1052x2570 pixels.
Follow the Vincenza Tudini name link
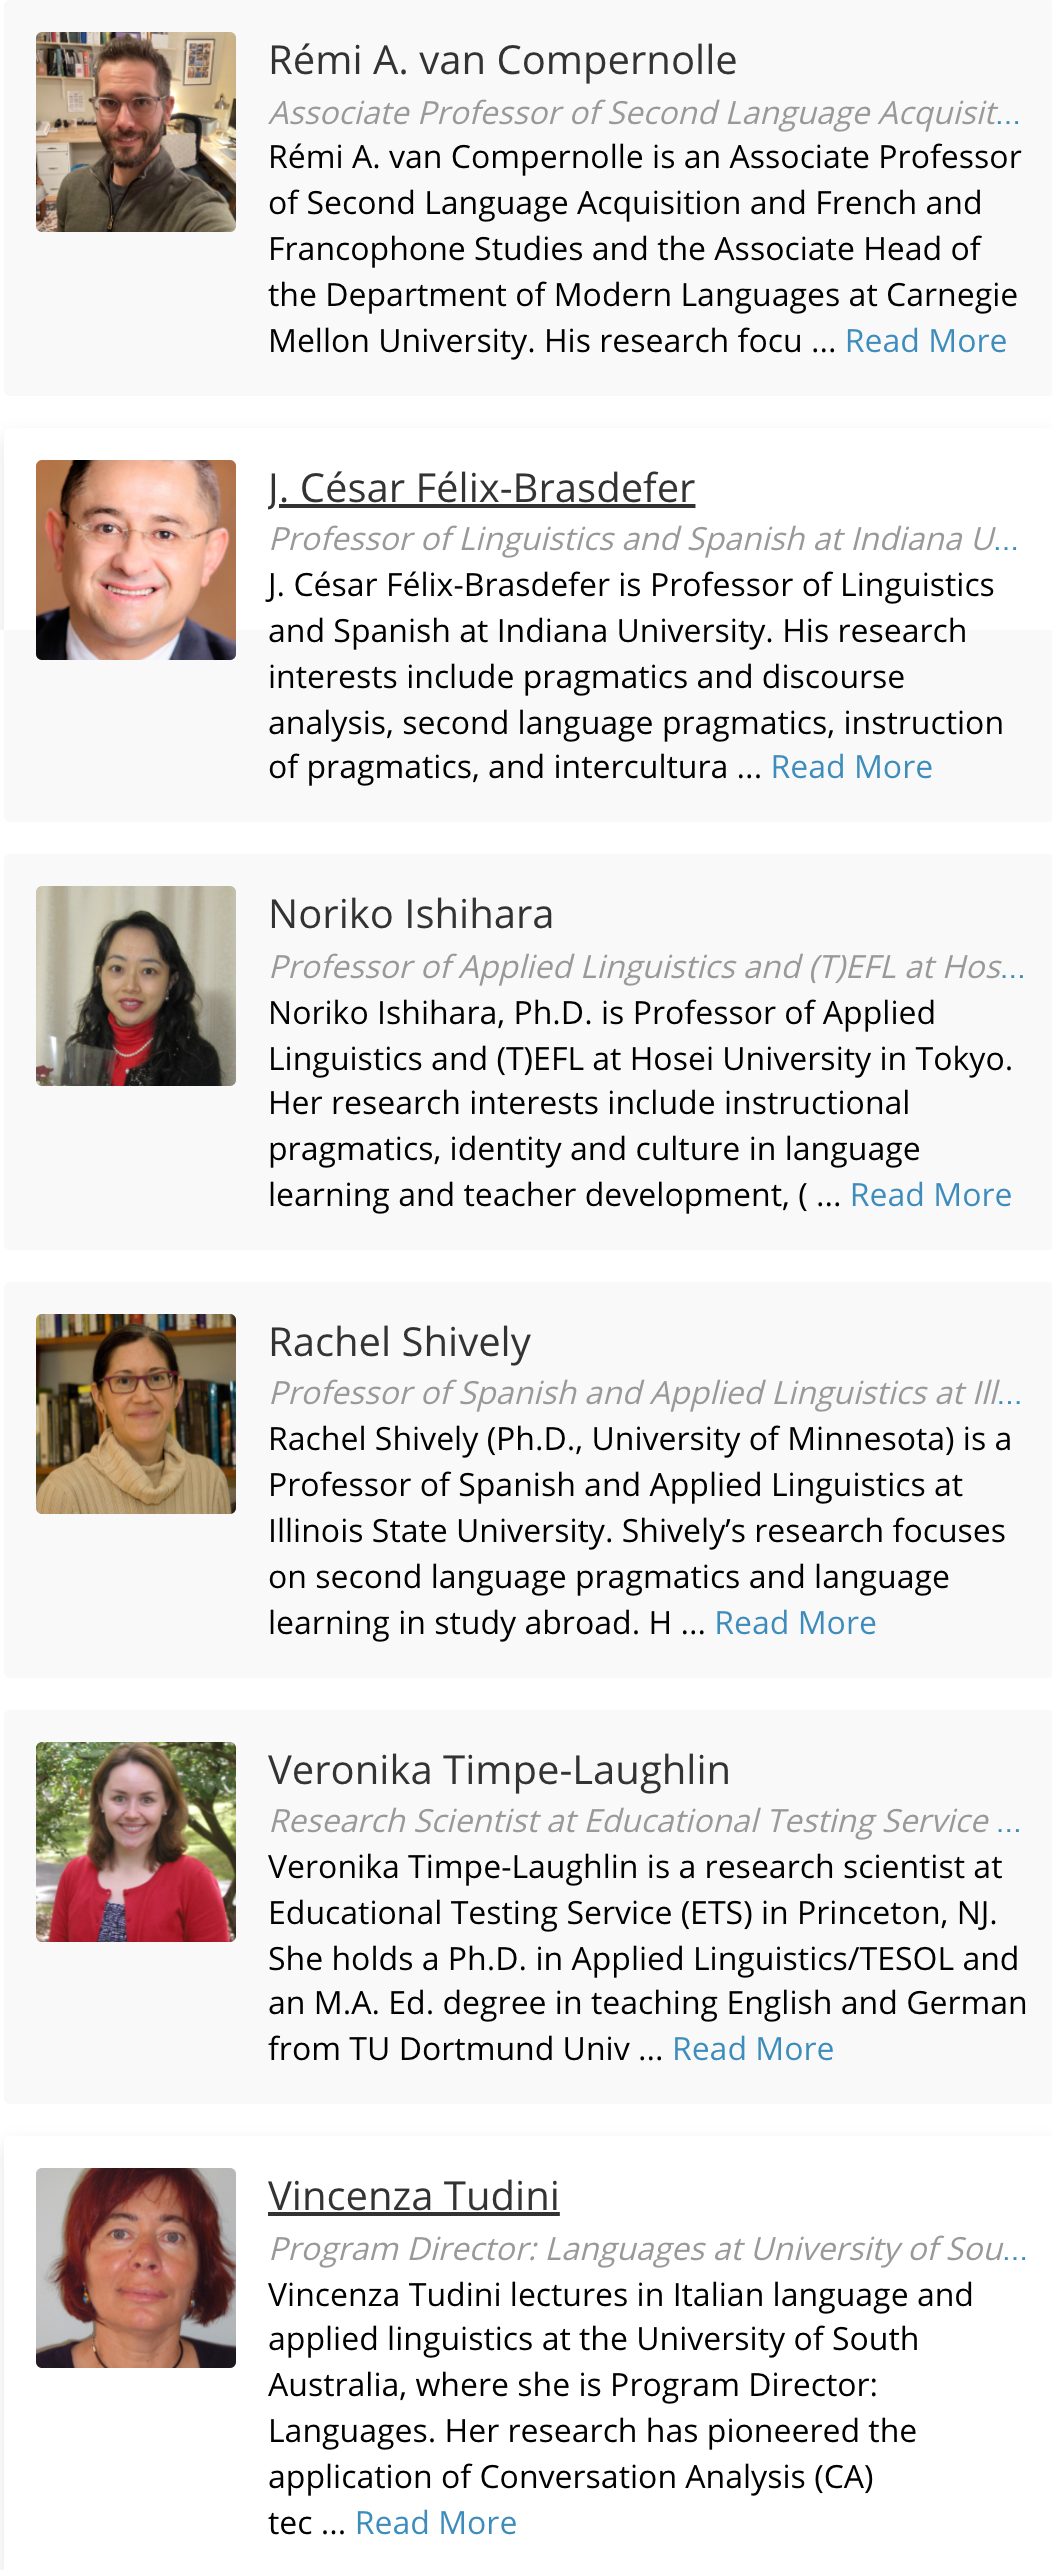click(414, 2196)
